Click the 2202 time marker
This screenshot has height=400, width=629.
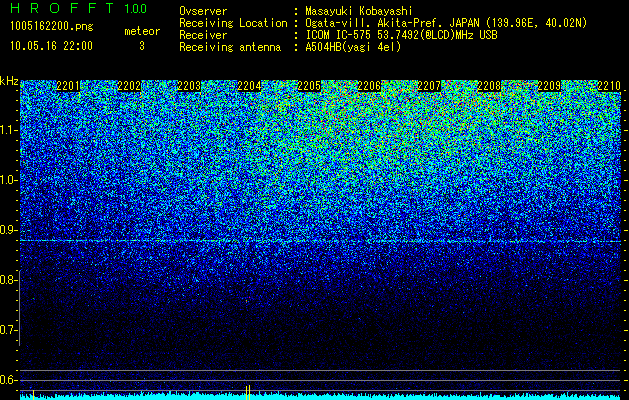(129, 86)
